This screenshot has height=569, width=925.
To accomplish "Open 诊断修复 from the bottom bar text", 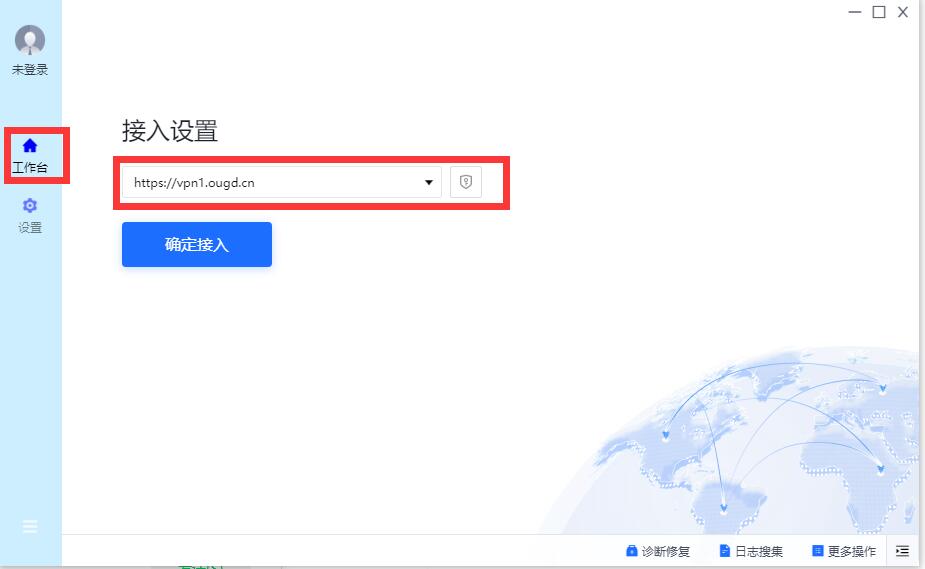I will tap(665, 551).
